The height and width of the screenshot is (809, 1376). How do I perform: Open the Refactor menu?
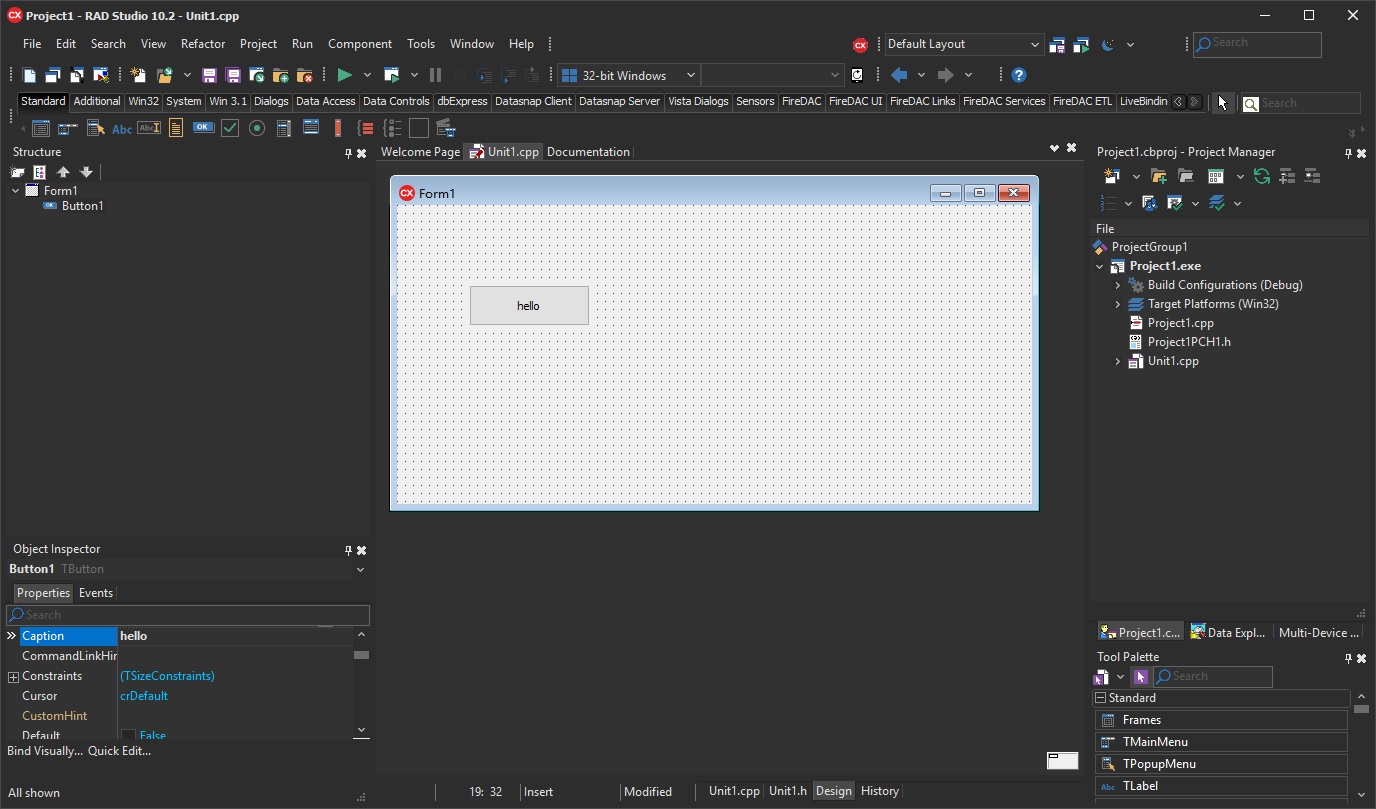[203, 44]
